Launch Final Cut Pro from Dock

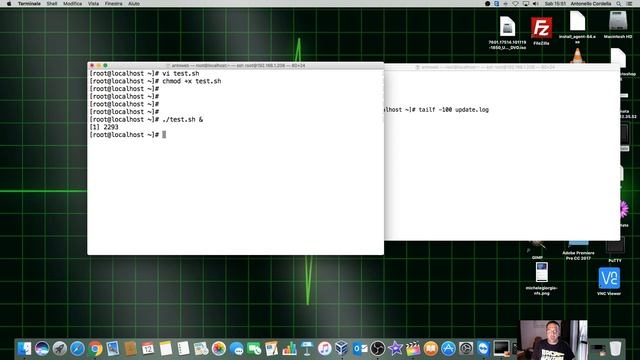(x=413, y=349)
